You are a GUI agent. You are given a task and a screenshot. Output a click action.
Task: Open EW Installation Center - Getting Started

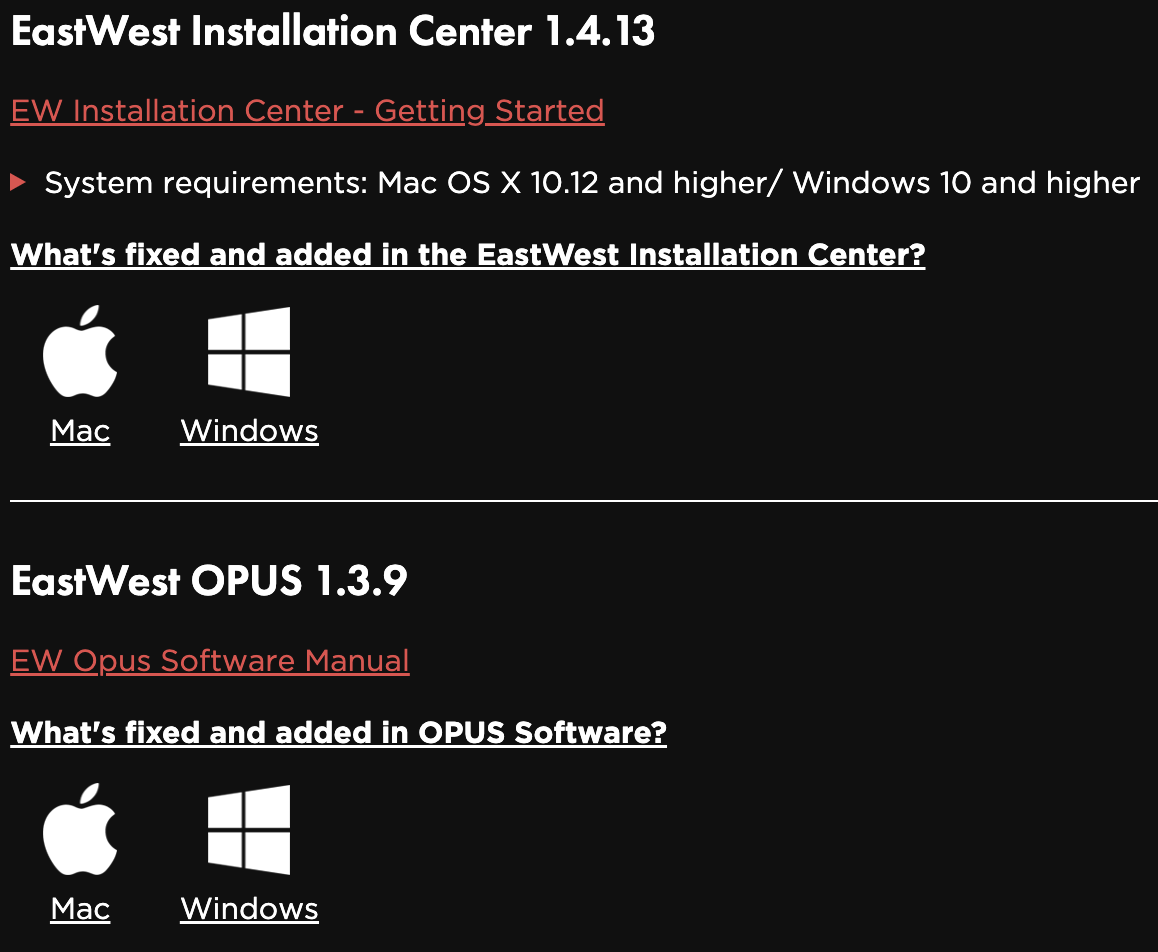[x=306, y=110]
